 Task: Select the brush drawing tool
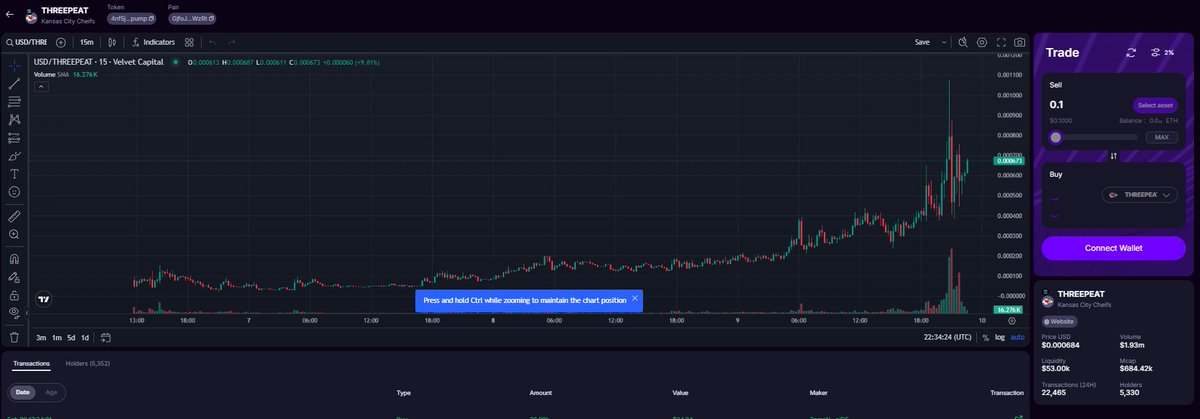pos(14,156)
